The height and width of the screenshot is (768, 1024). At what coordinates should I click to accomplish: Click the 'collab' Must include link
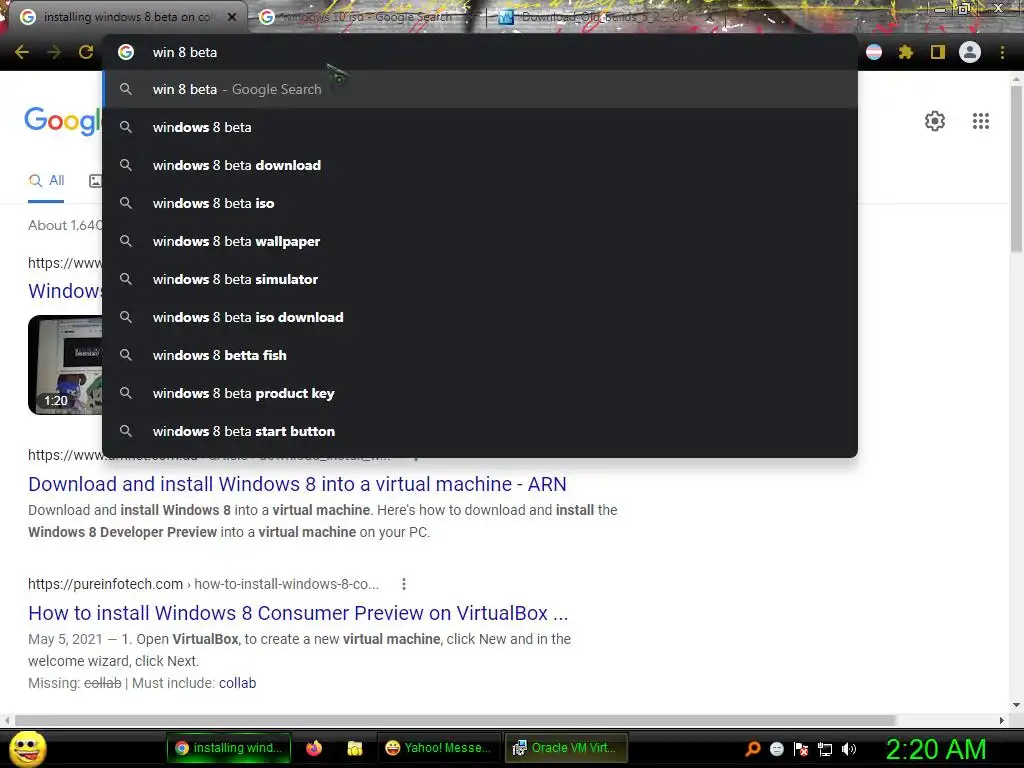(237, 683)
